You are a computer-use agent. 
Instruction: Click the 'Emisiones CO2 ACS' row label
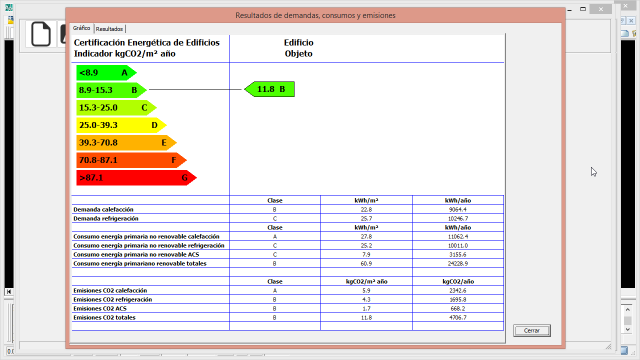tap(100, 309)
